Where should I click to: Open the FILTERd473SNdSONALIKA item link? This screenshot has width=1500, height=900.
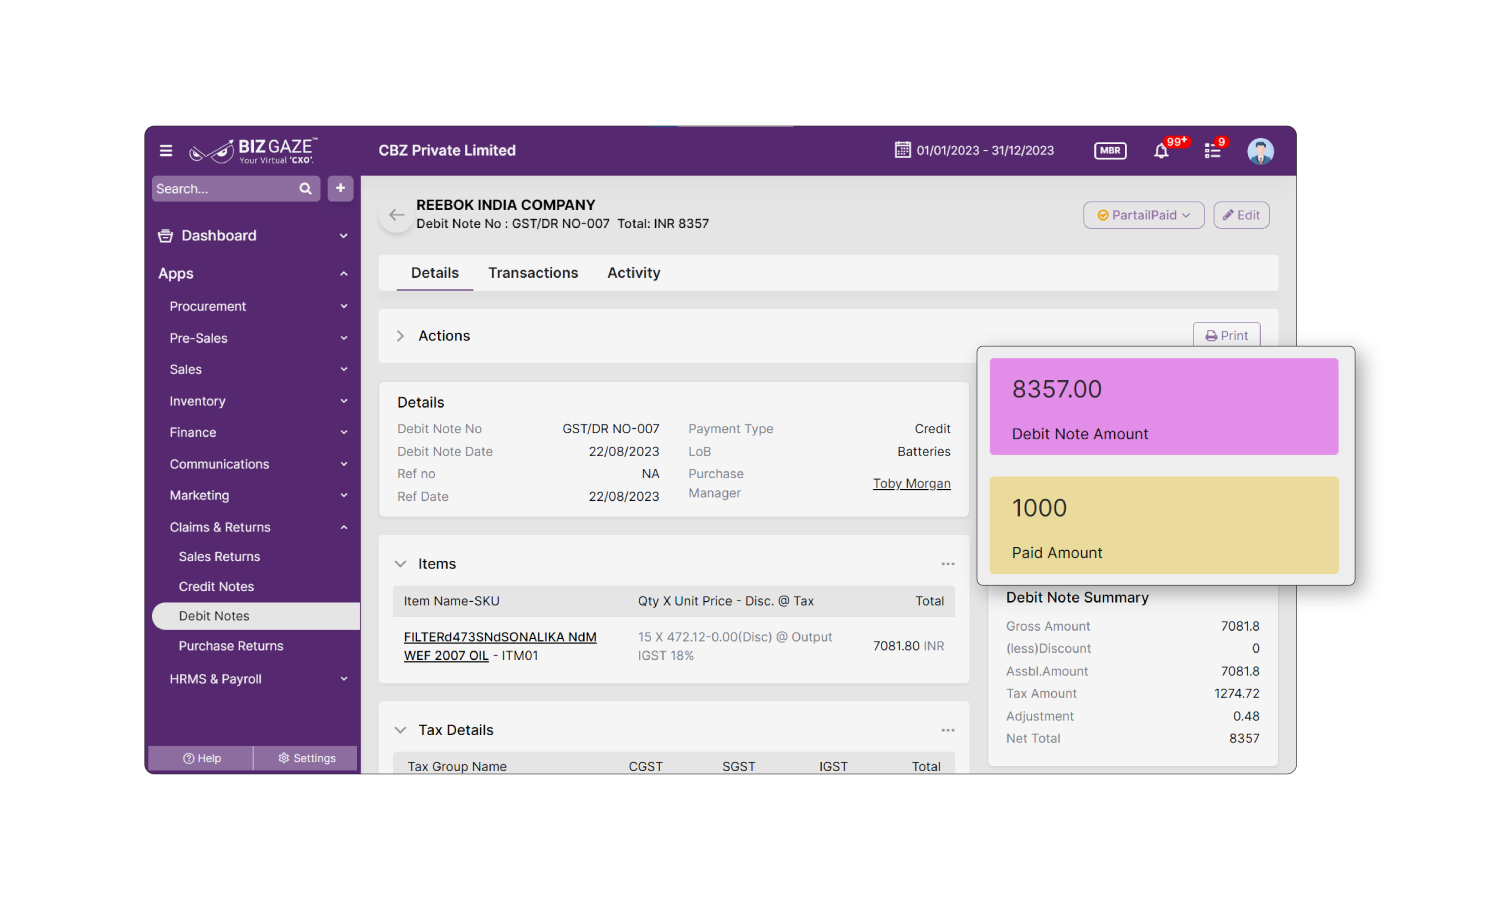tap(500, 646)
